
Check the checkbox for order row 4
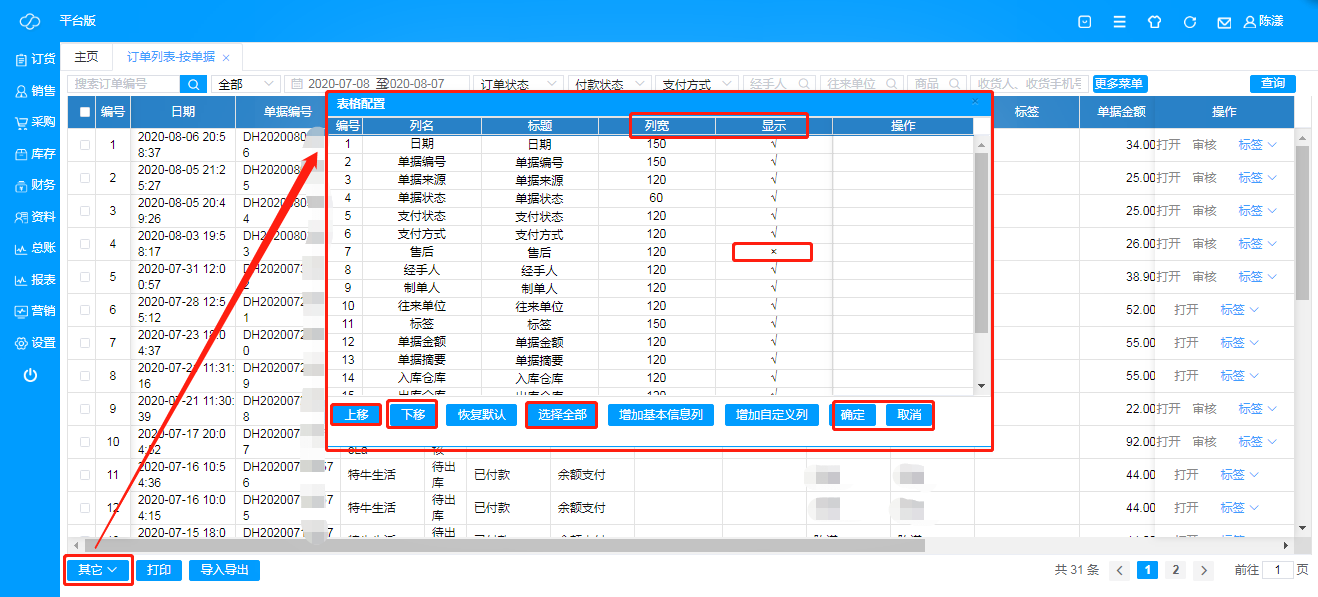tap(84, 244)
